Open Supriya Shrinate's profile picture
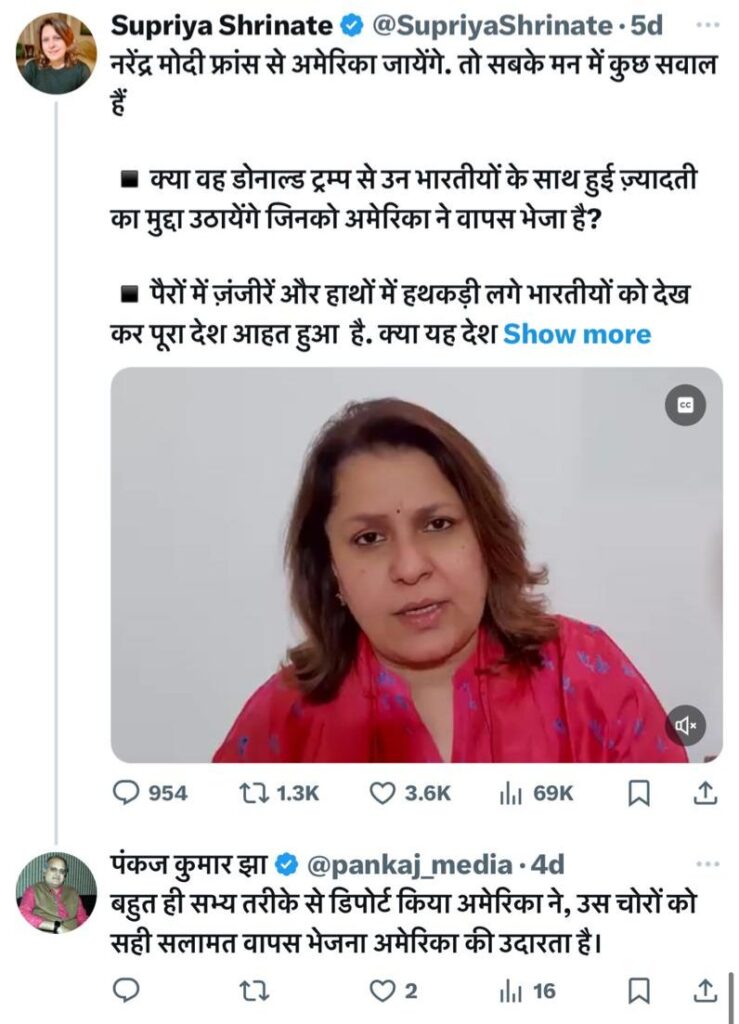Image resolution: width=739 pixels, height=1024 pixels. (x=57, y=54)
